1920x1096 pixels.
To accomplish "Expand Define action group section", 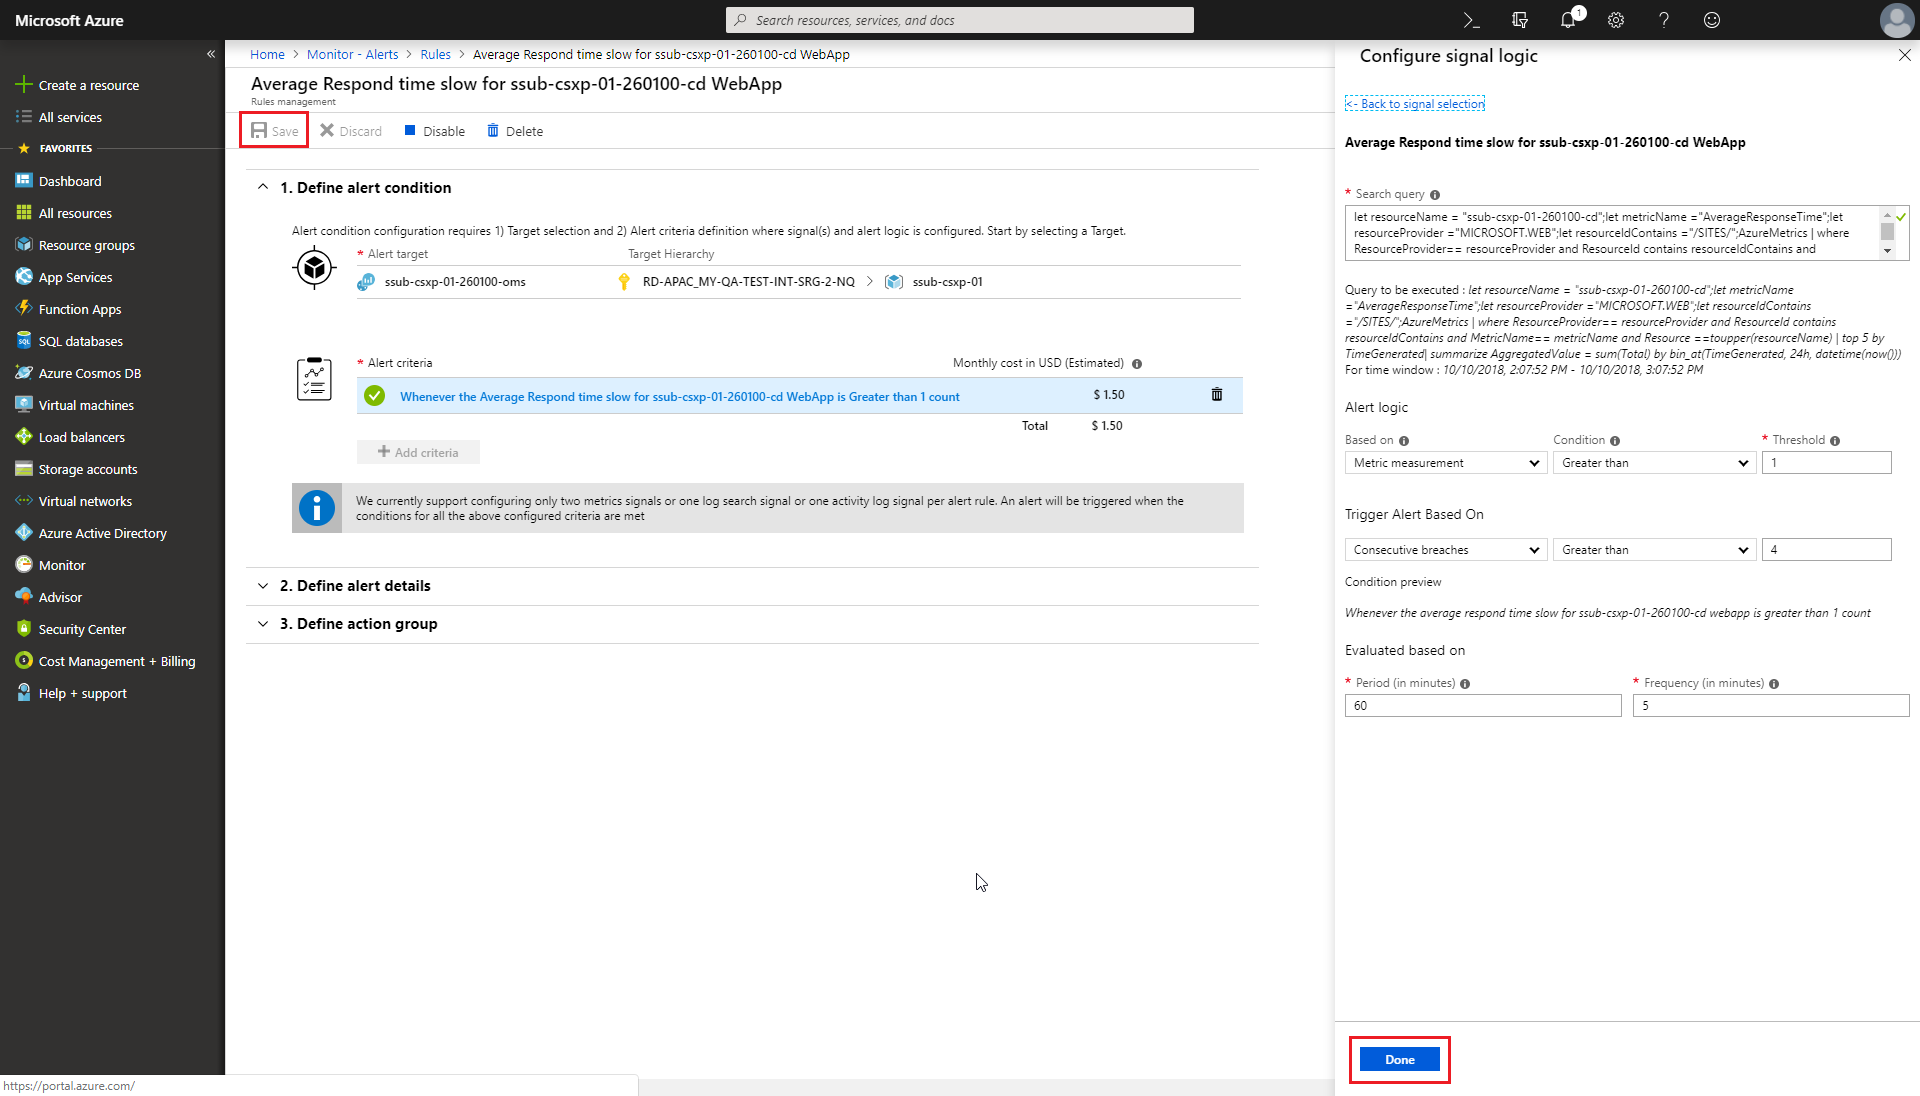I will [358, 624].
